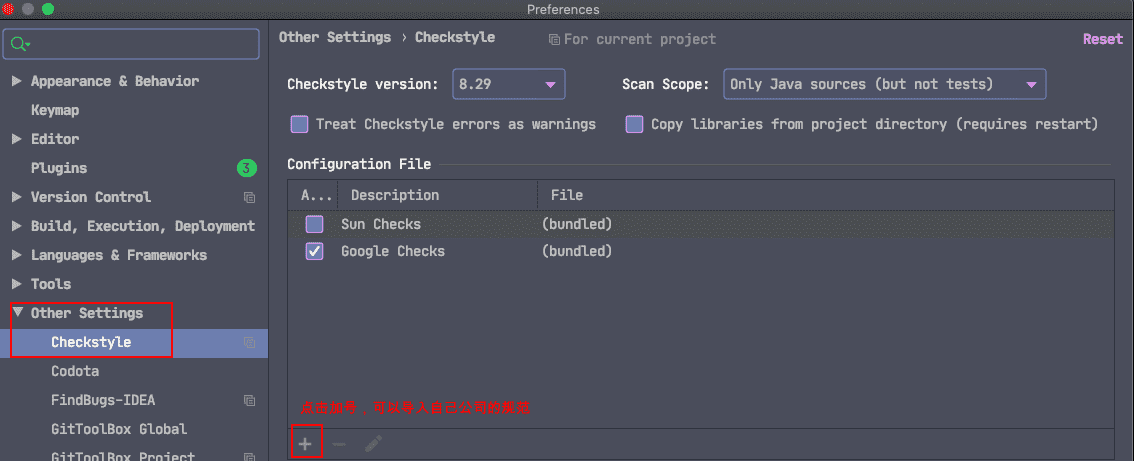The width and height of the screenshot is (1134, 461).
Task: Check Copy libraries from project directory
Action: click(x=634, y=124)
